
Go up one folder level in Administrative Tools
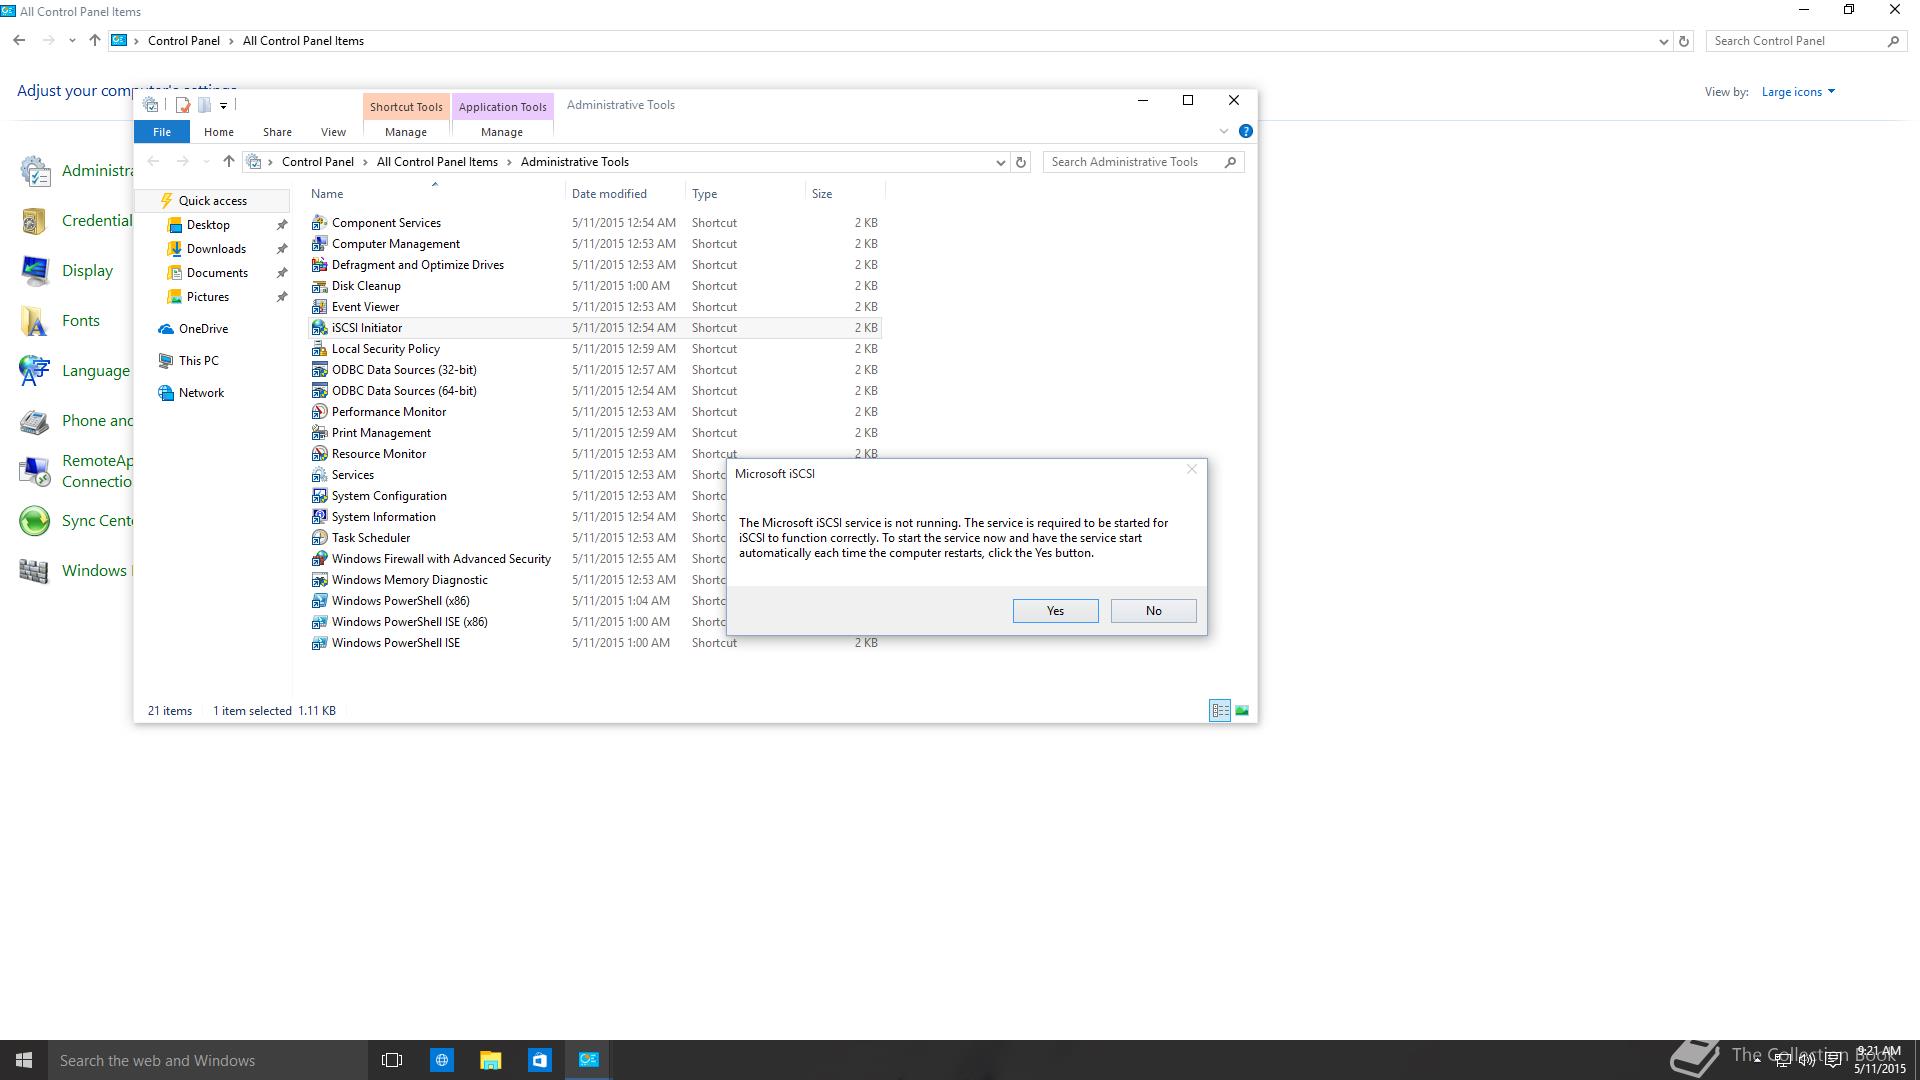click(228, 162)
